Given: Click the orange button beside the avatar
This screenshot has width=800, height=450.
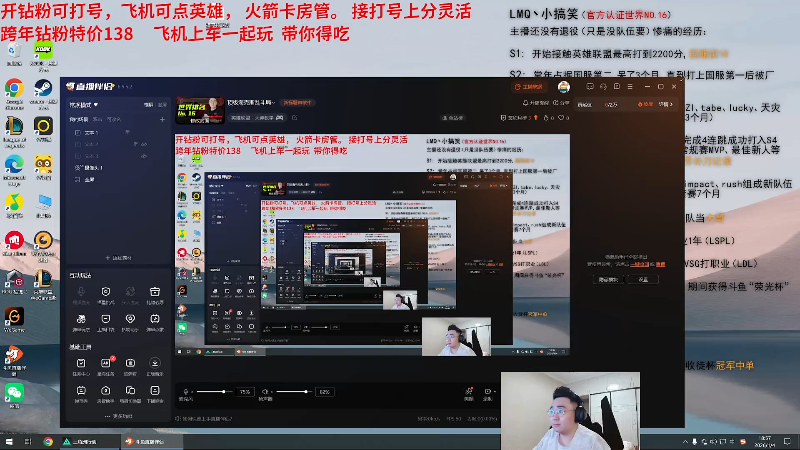Looking at the screenshot, I should pyautogui.click(x=529, y=87).
